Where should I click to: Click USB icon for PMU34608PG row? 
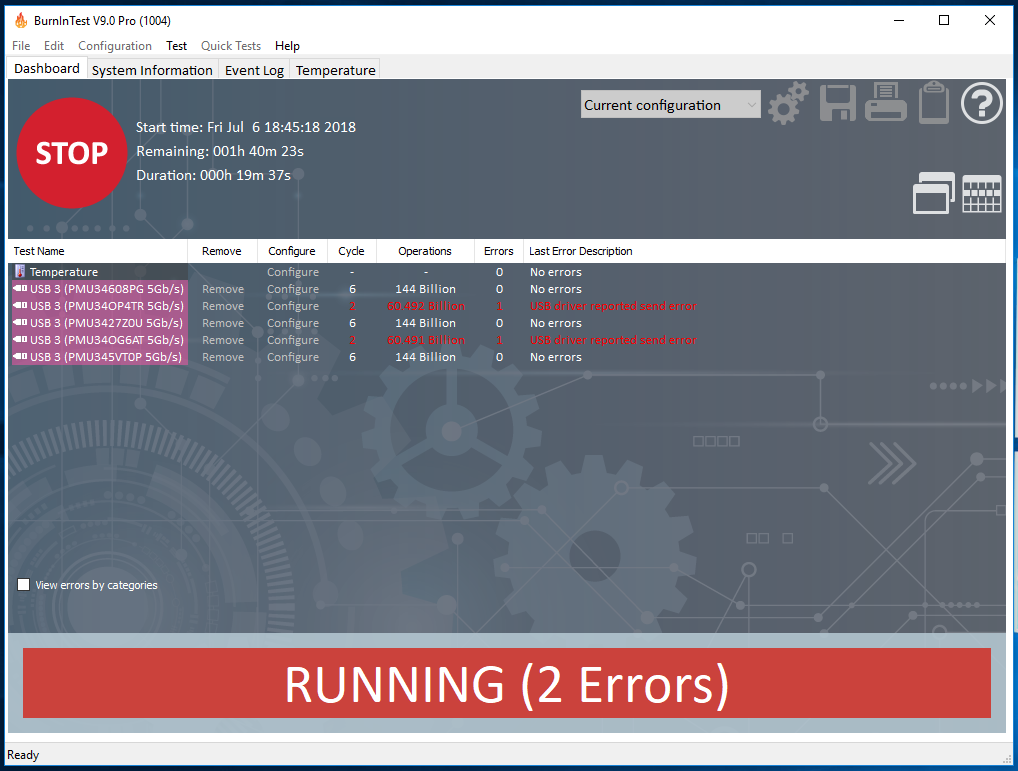[20, 288]
